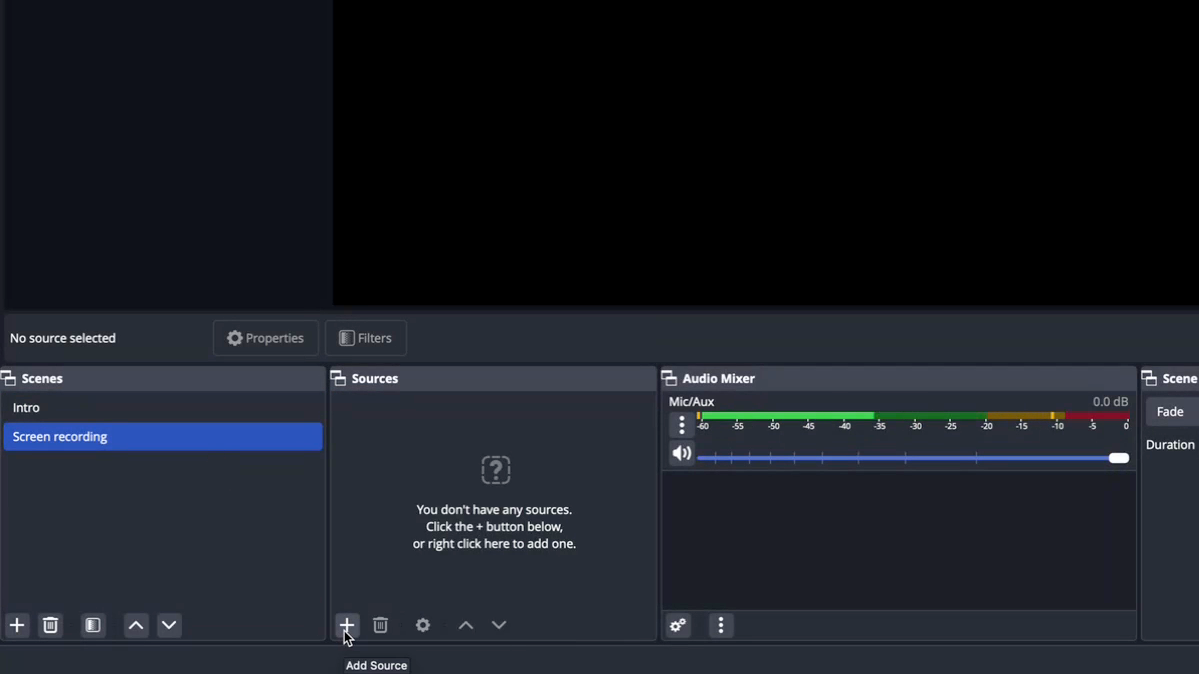
Task: Delete the selected scene using trash icon
Action: click(x=51, y=625)
